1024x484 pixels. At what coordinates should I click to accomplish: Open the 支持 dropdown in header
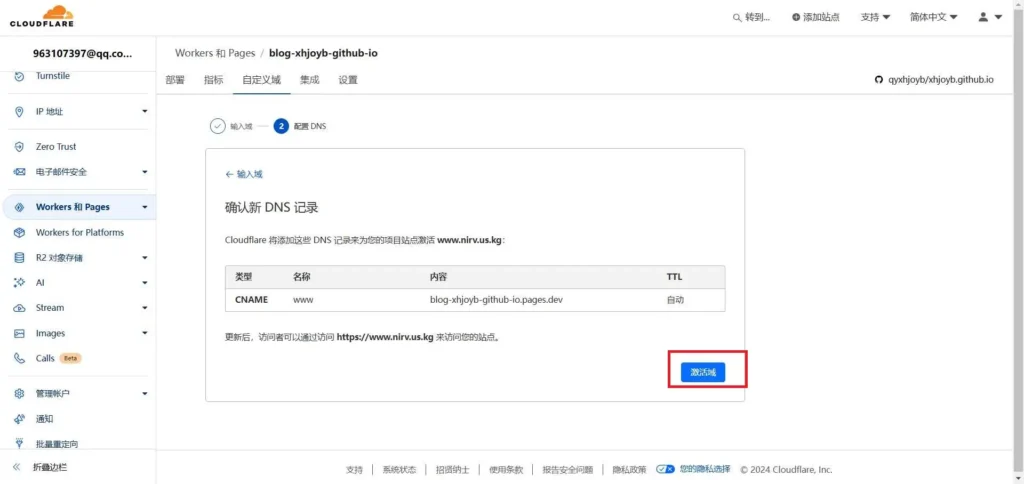(x=875, y=17)
